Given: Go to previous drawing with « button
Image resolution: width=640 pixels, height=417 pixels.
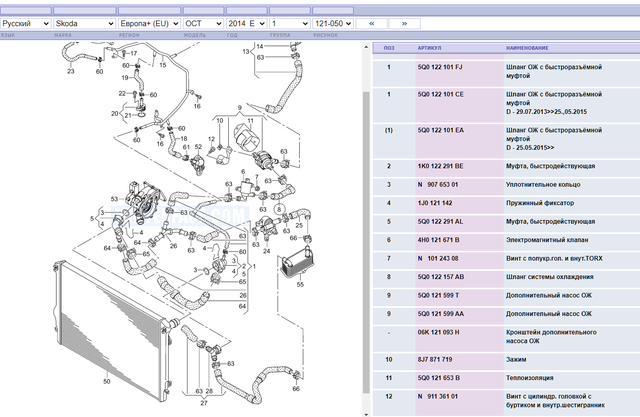Looking at the screenshot, I should (x=371, y=24).
